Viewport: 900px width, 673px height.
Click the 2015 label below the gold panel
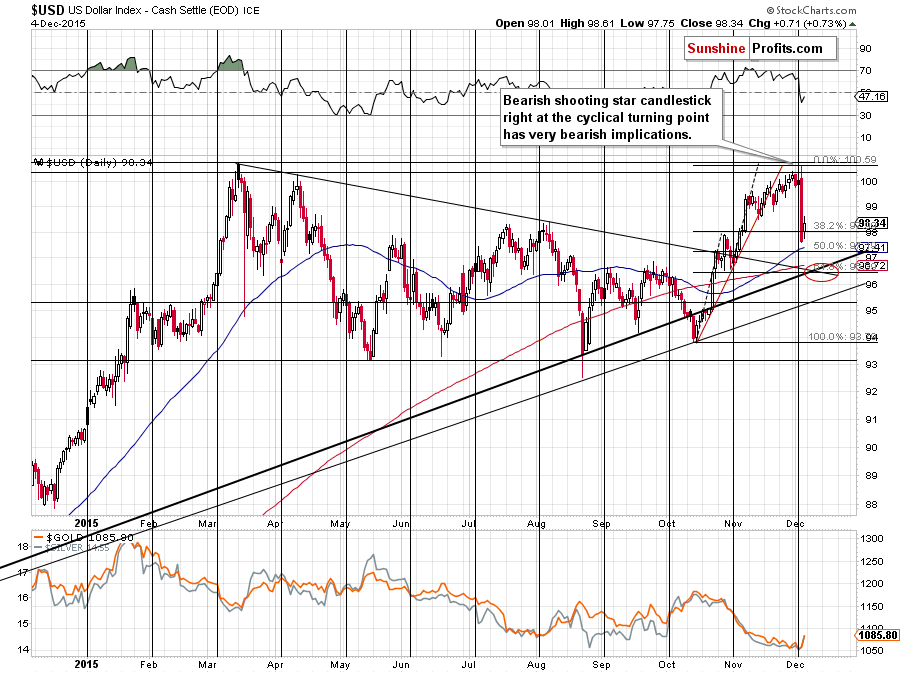coord(87,664)
